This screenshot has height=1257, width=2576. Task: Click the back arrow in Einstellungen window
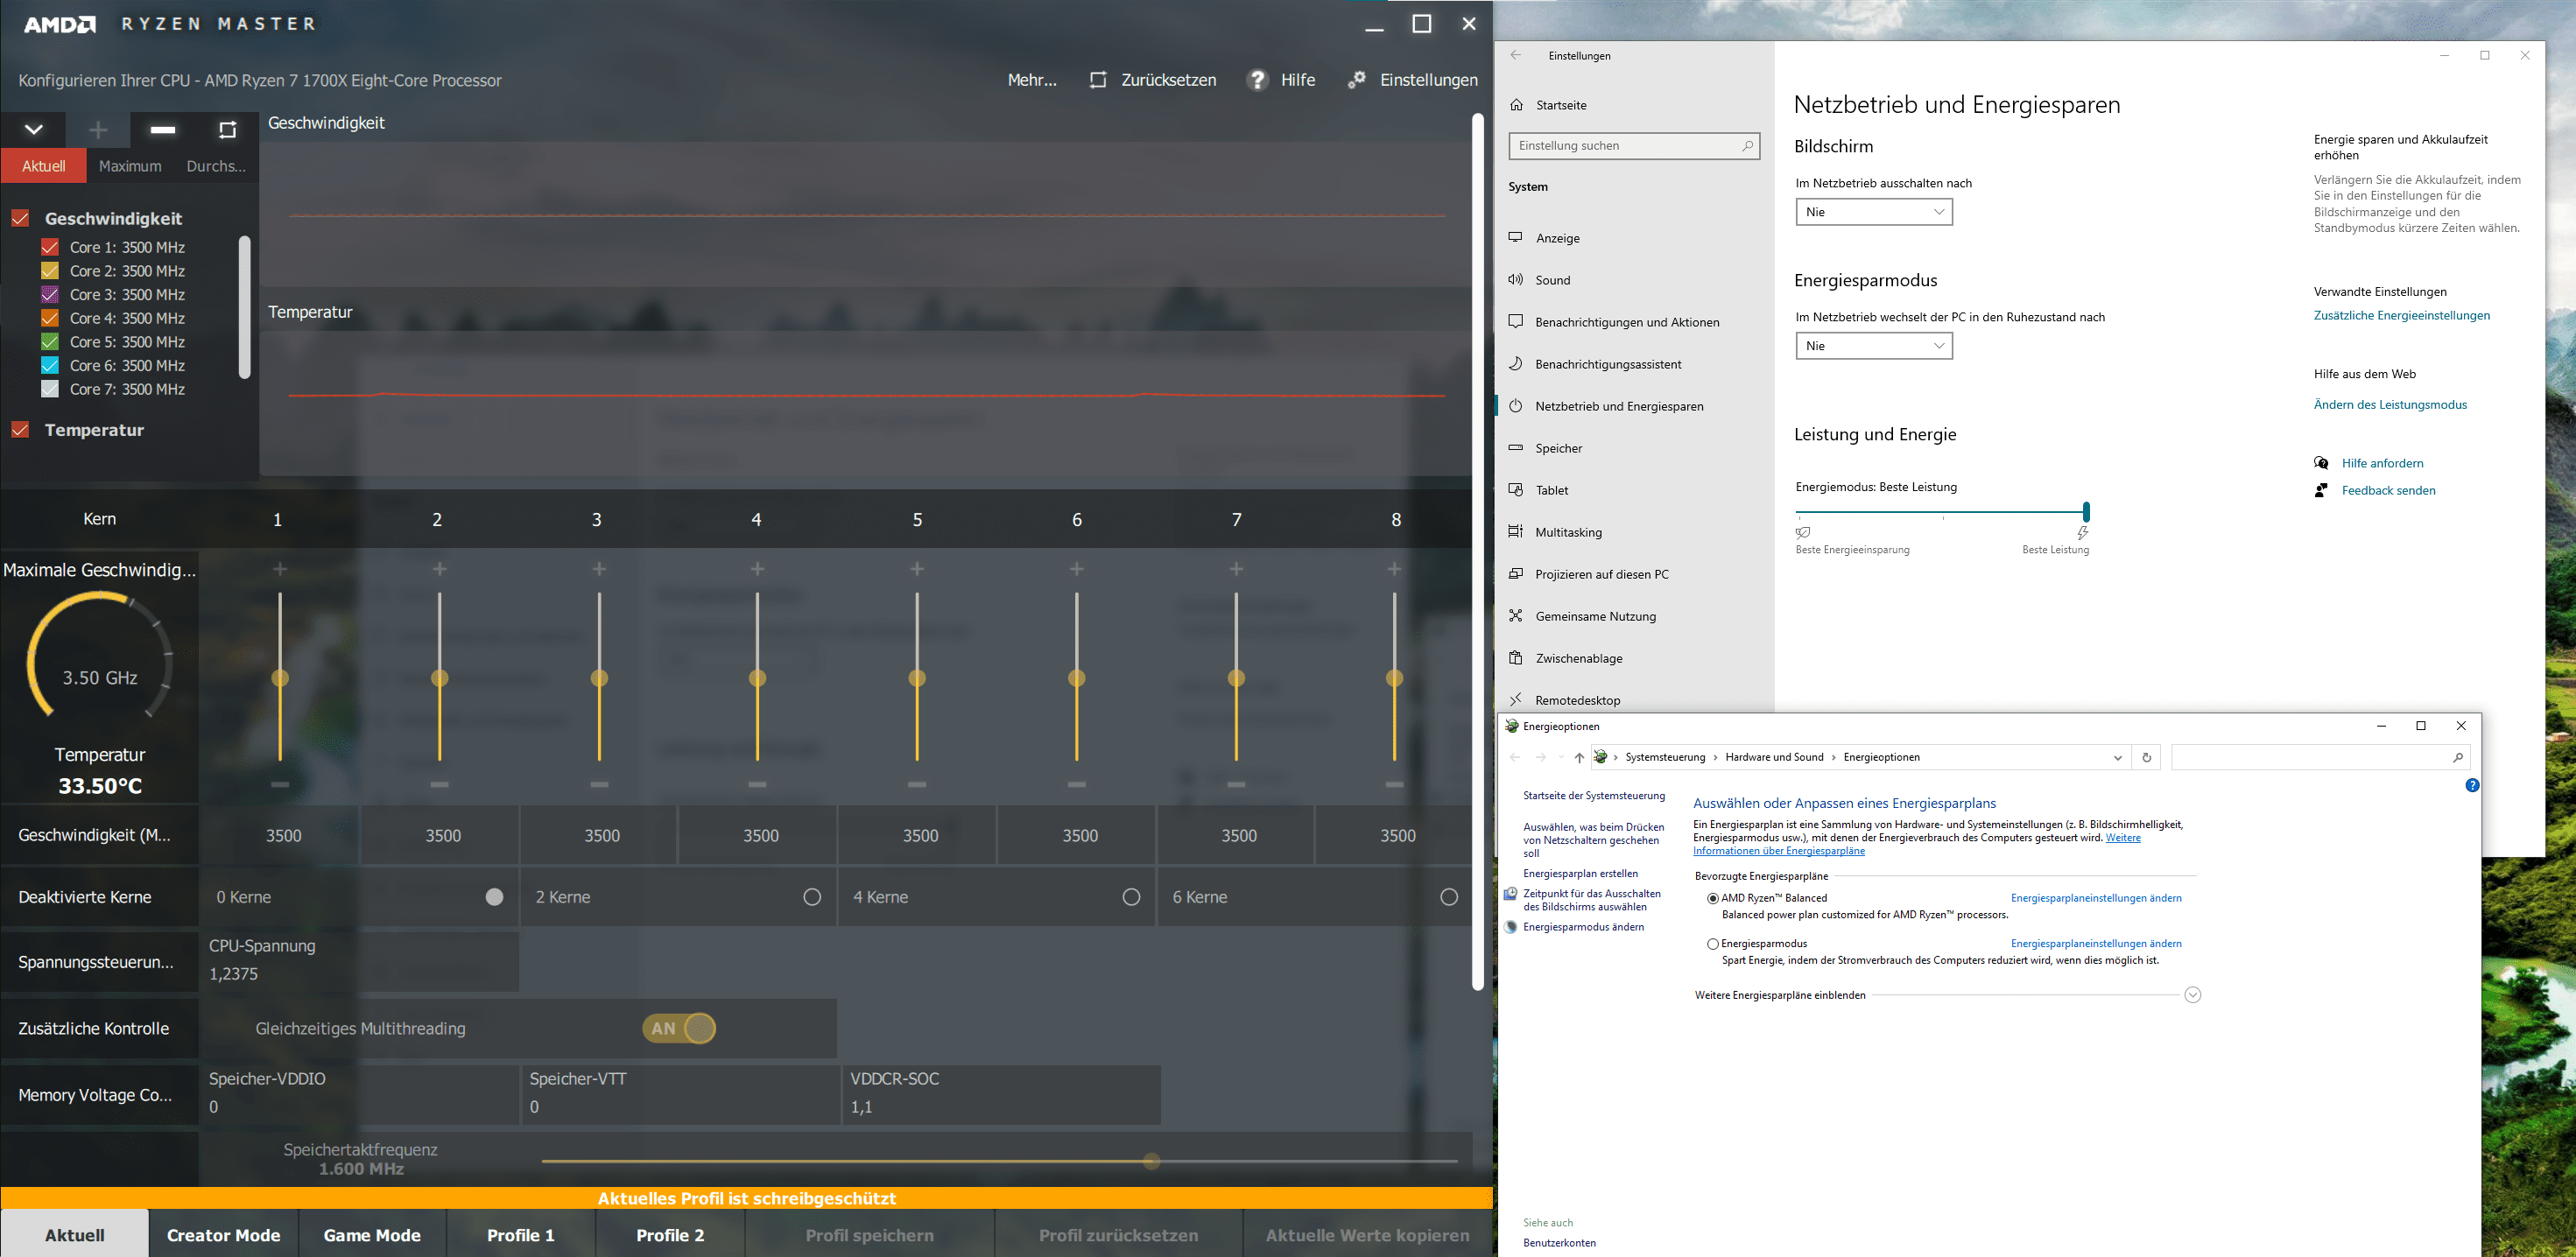pyautogui.click(x=1516, y=56)
